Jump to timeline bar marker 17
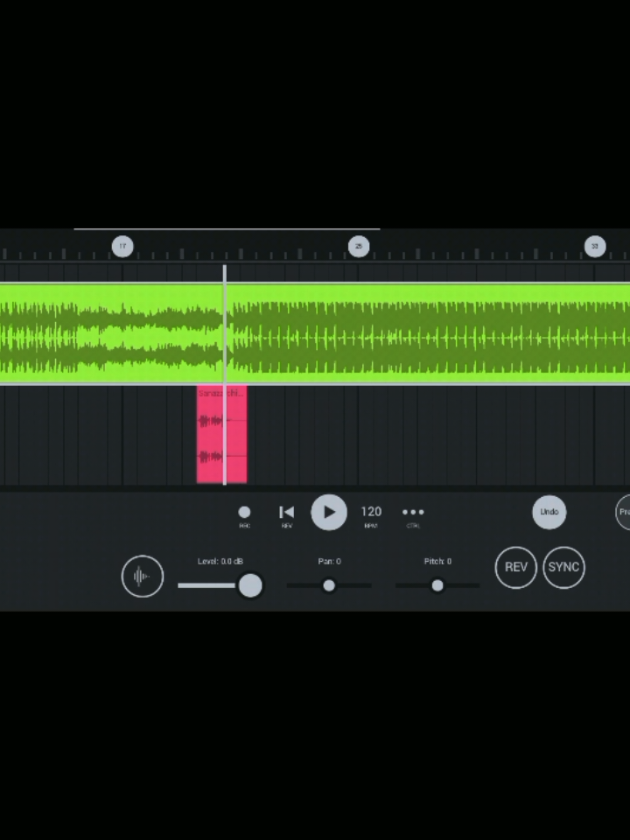 (x=123, y=246)
